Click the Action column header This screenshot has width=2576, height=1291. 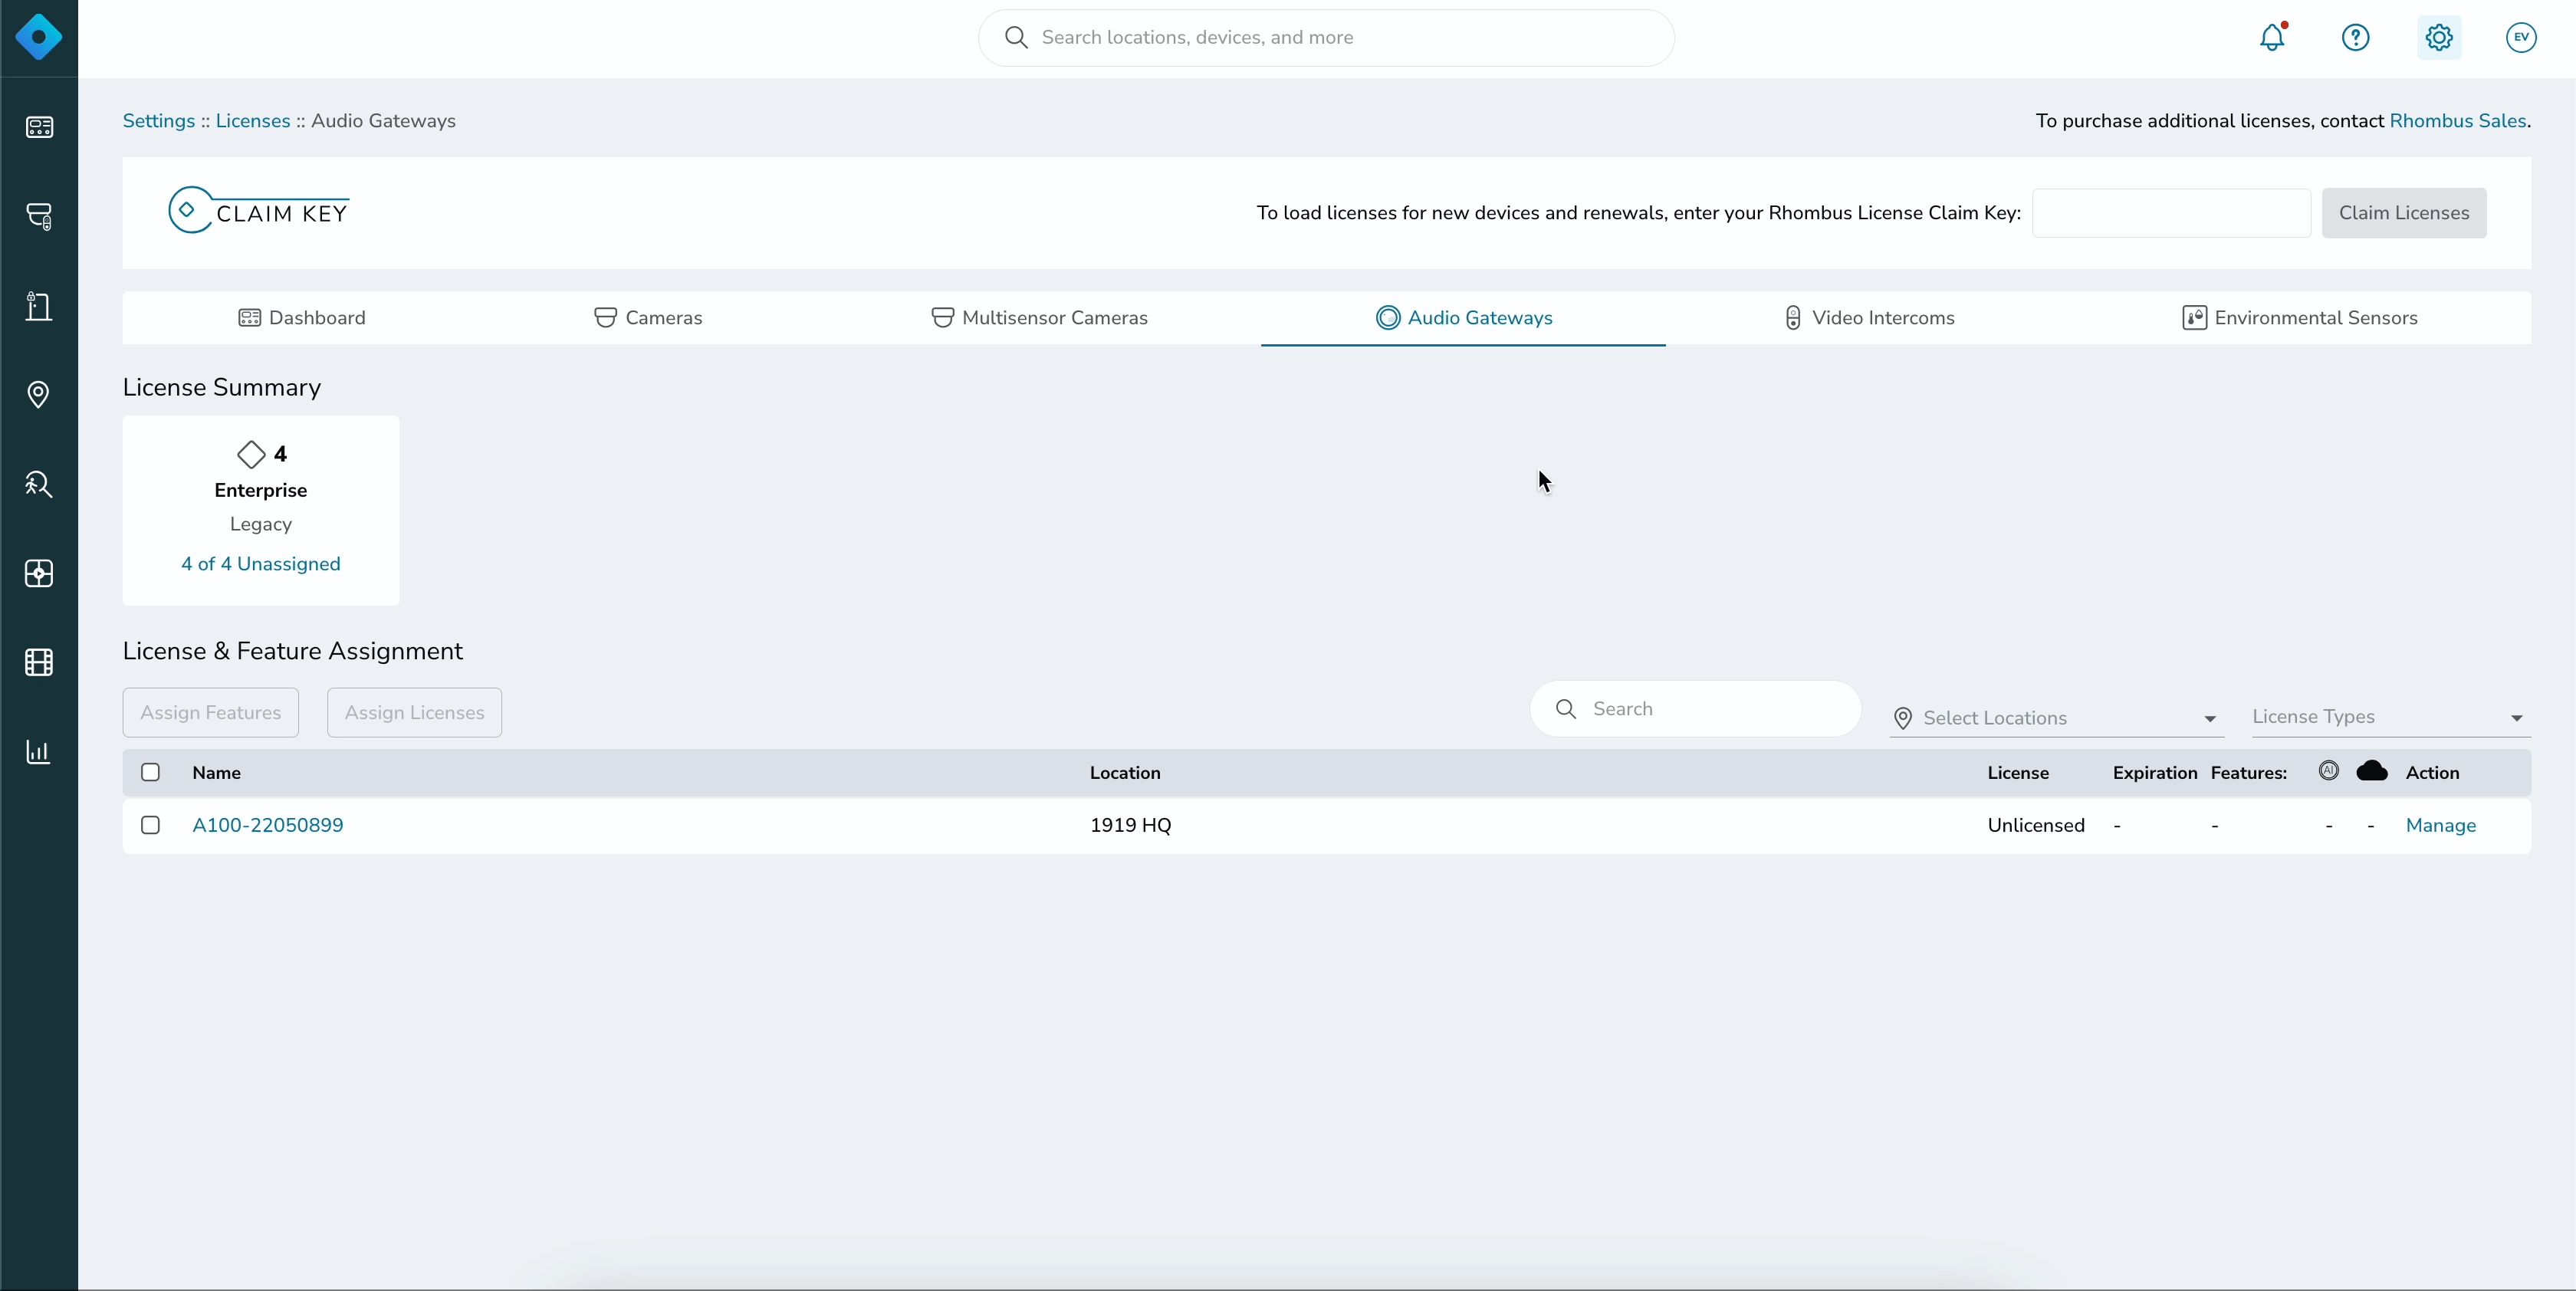(x=2432, y=773)
